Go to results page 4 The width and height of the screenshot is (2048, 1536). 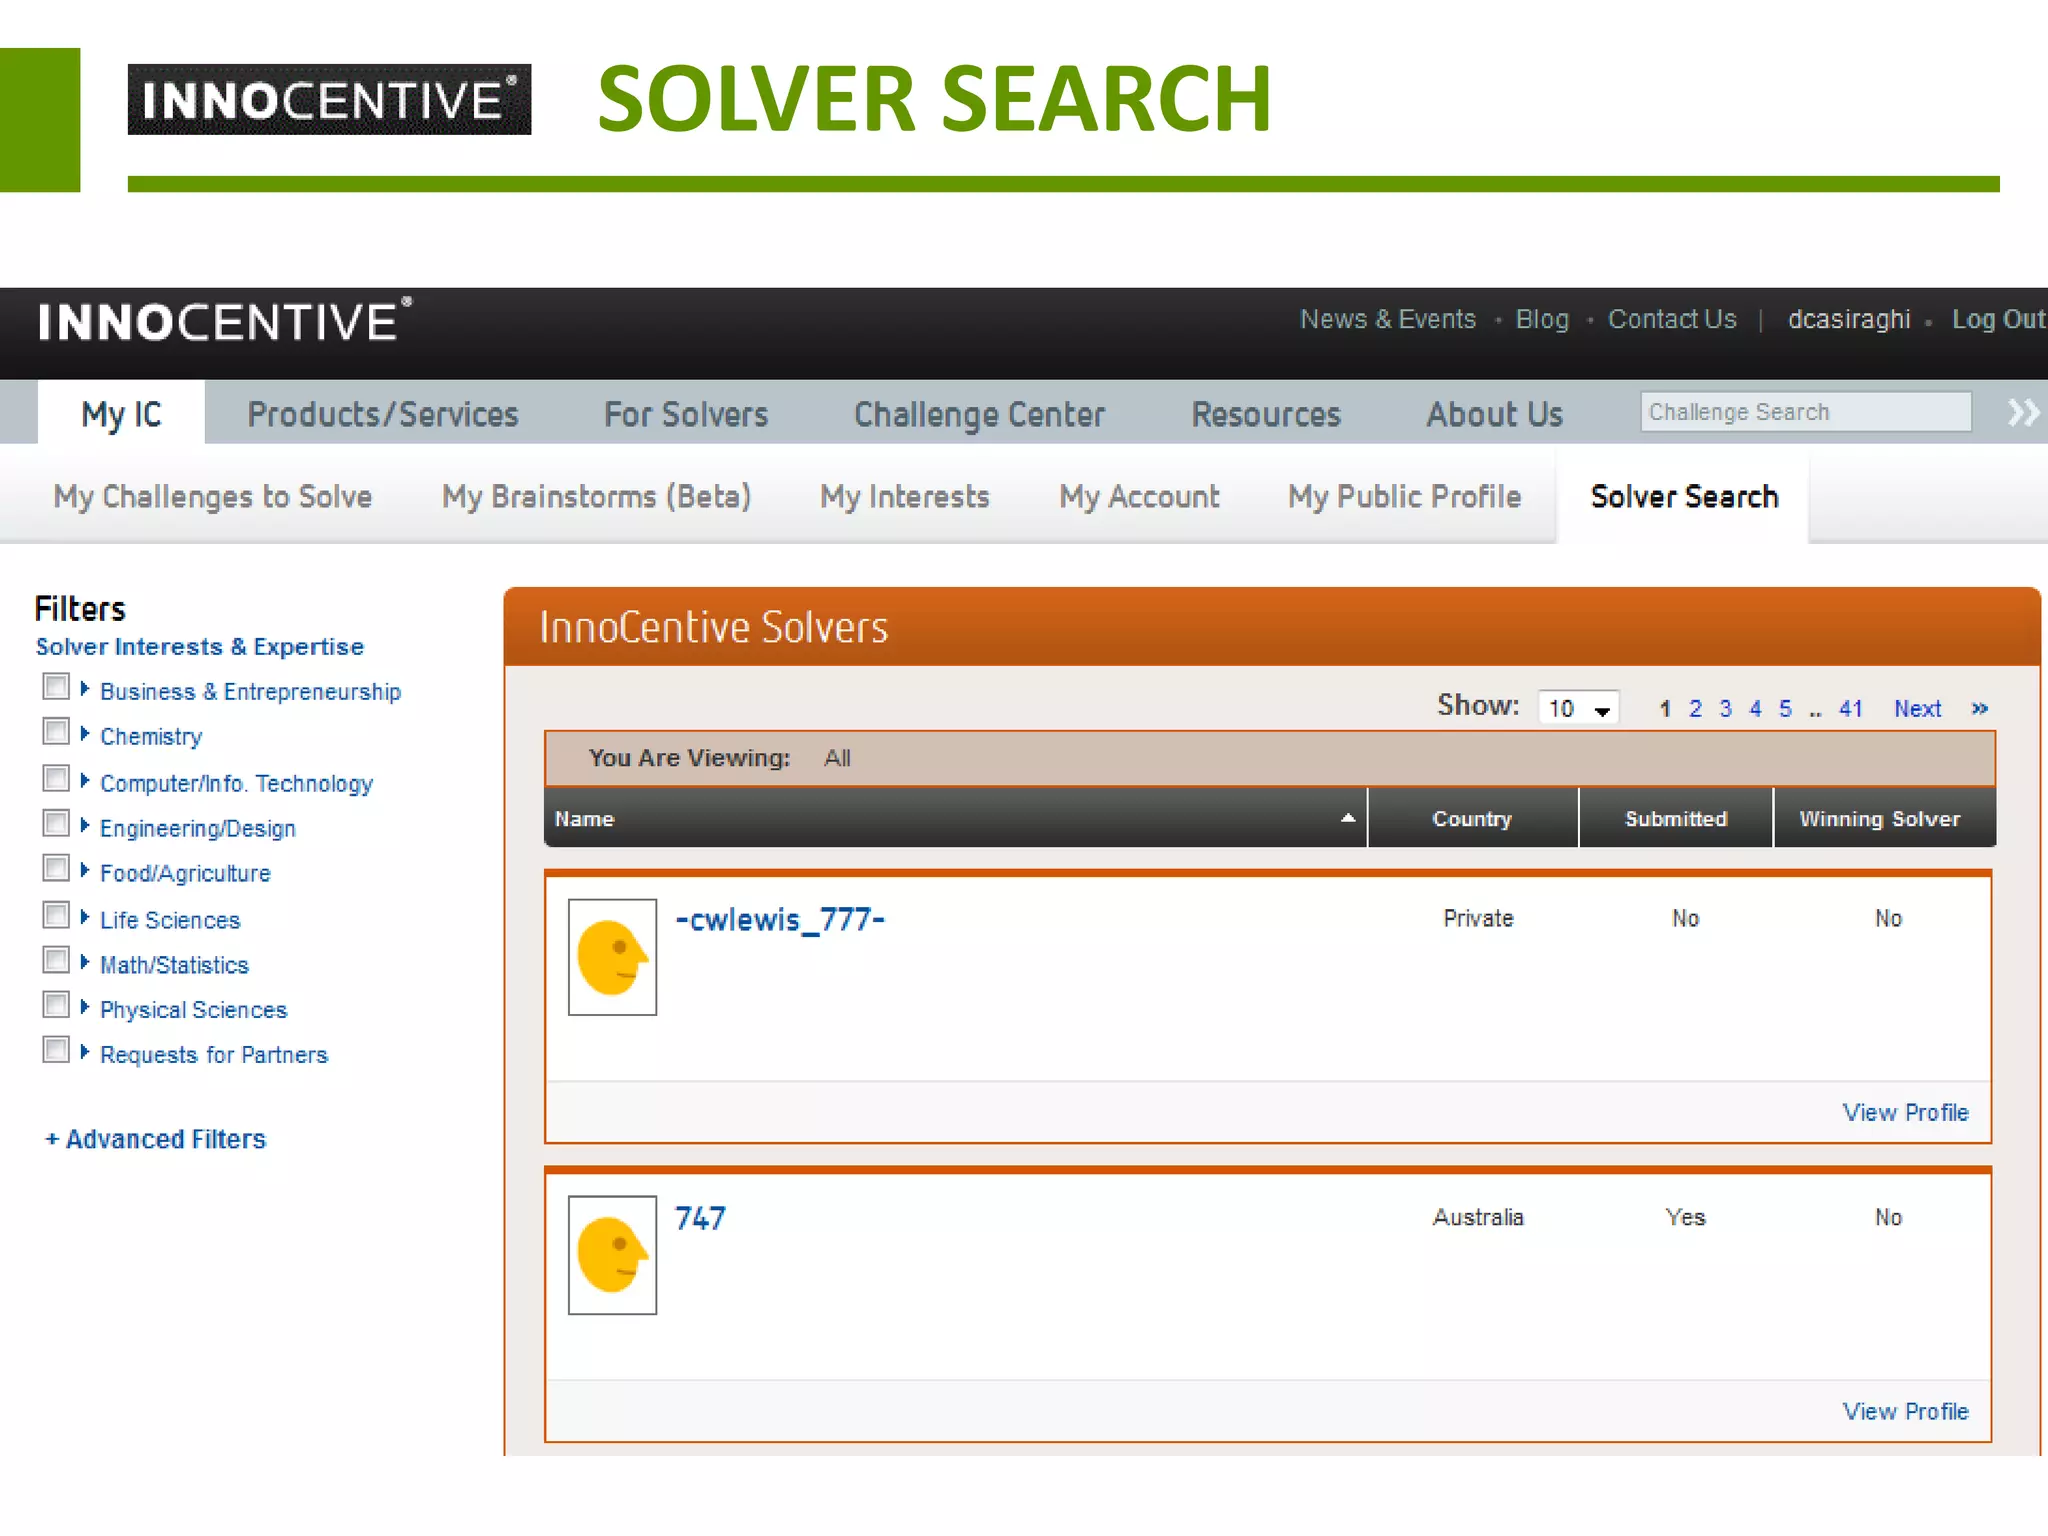1755,709
